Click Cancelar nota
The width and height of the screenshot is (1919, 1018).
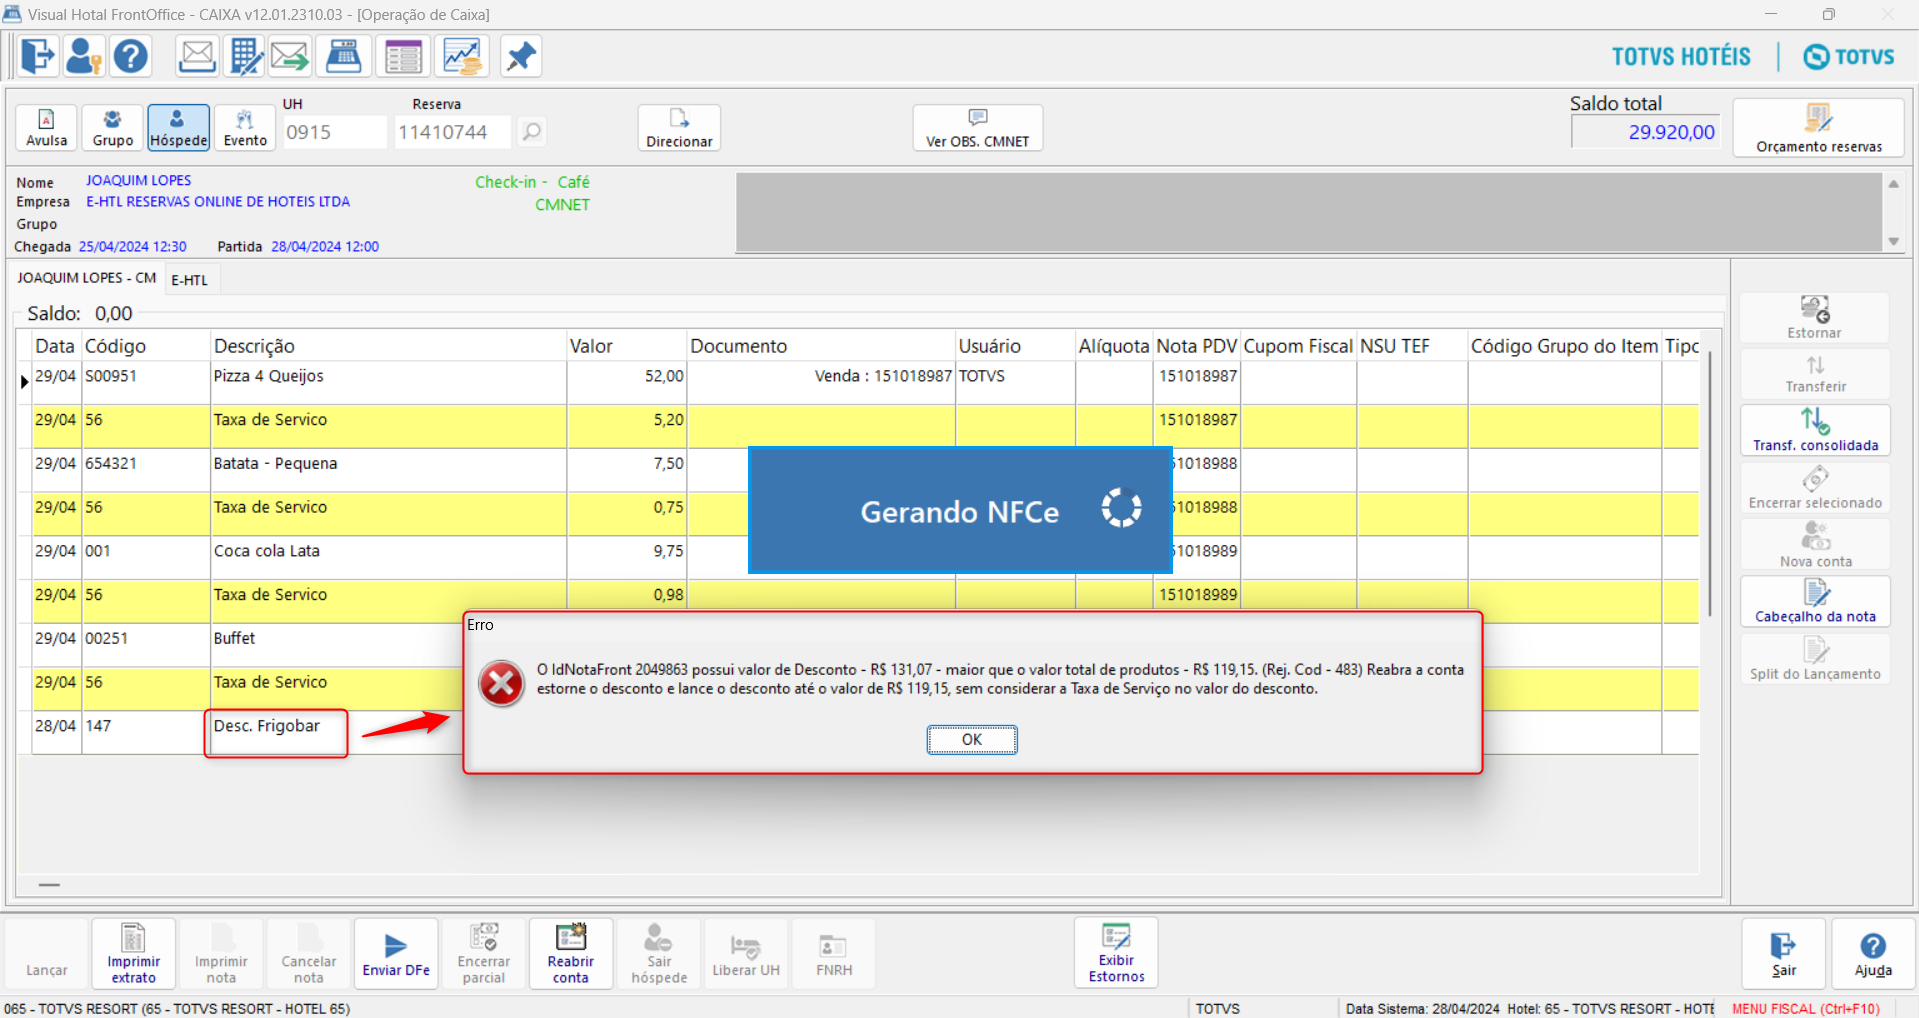point(309,954)
